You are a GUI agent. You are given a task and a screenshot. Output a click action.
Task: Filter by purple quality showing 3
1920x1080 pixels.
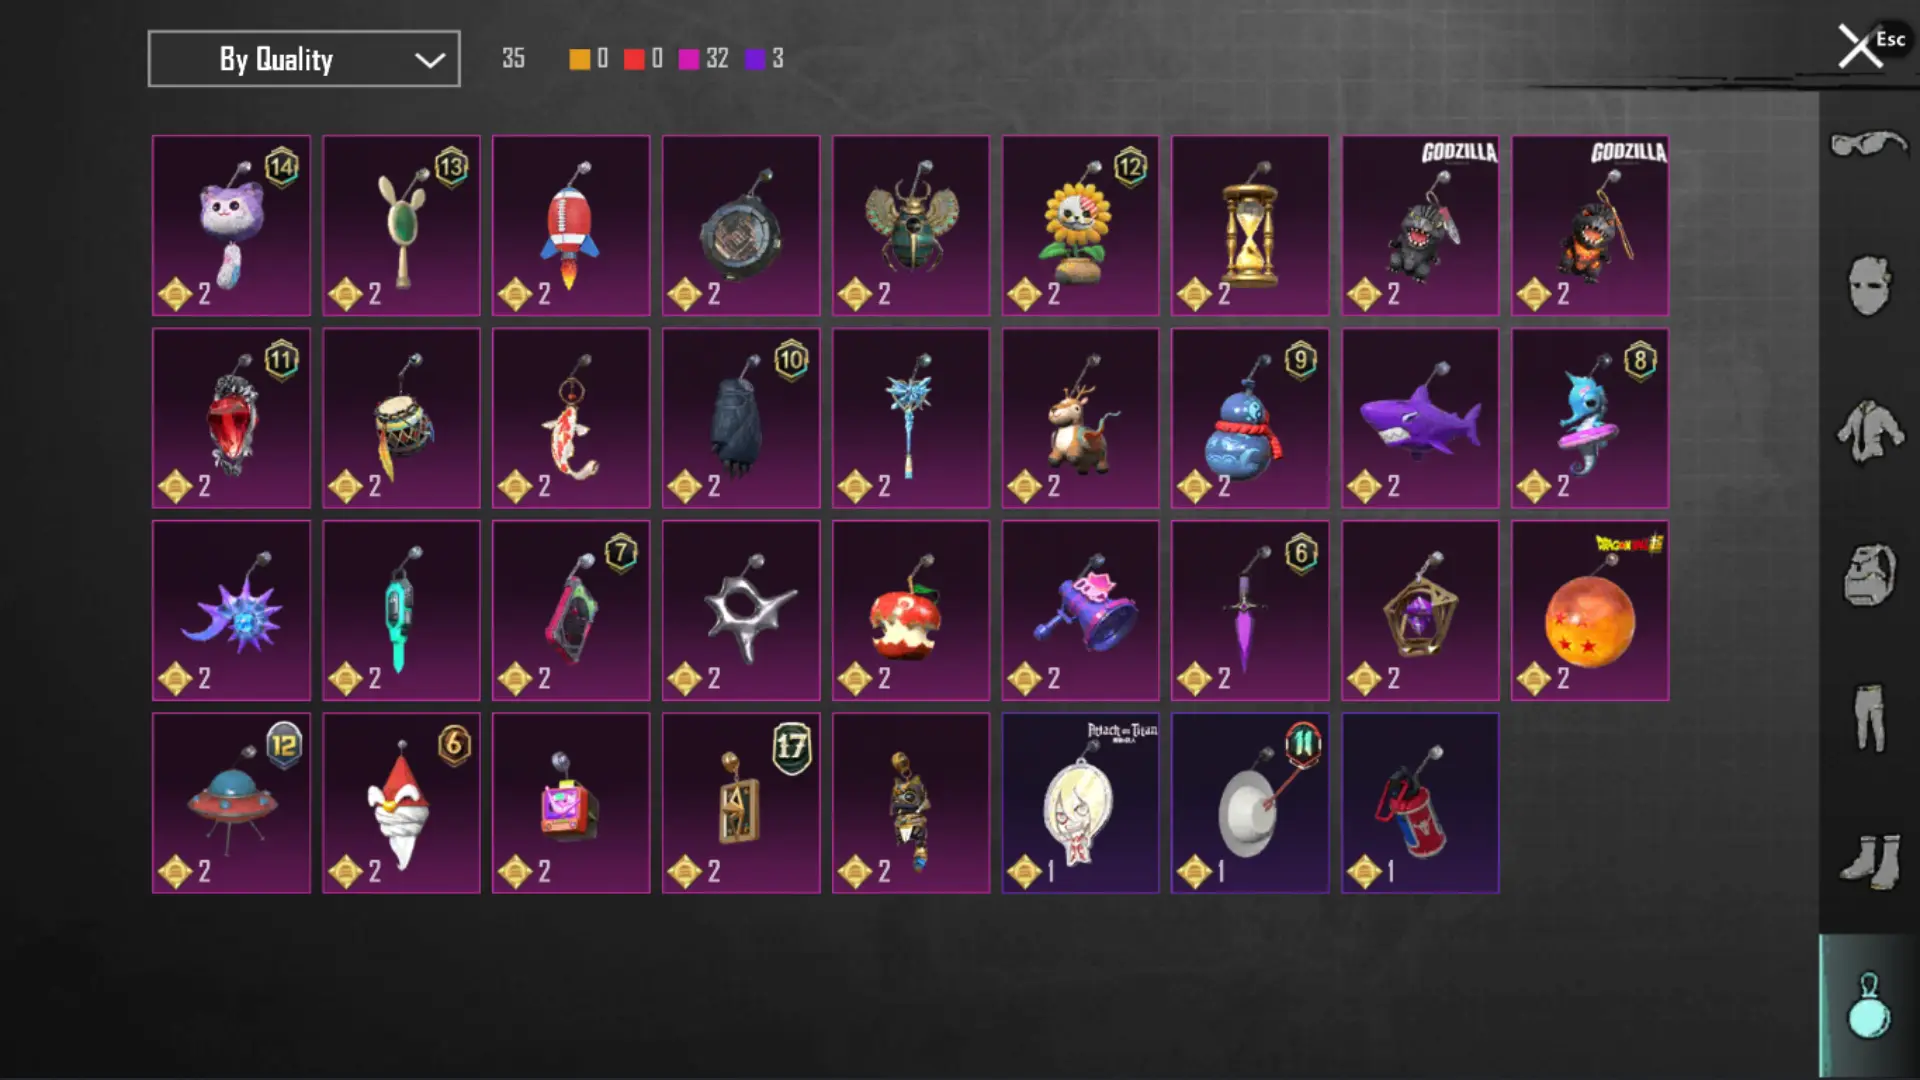tap(765, 59)
